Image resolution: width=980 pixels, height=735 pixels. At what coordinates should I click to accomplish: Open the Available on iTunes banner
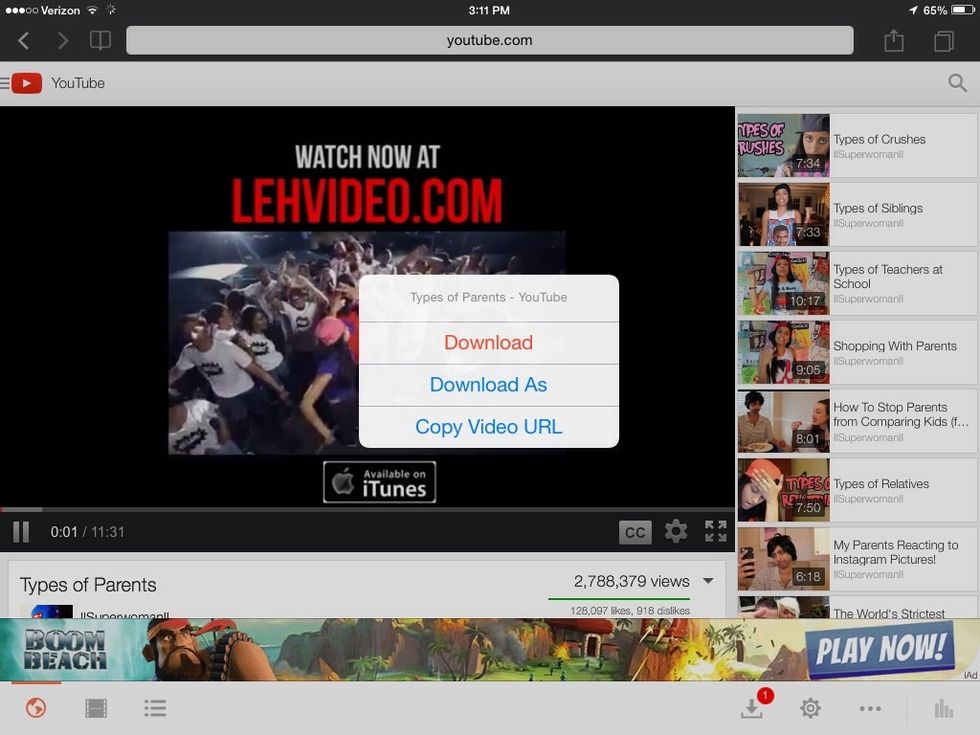[379, 481]
